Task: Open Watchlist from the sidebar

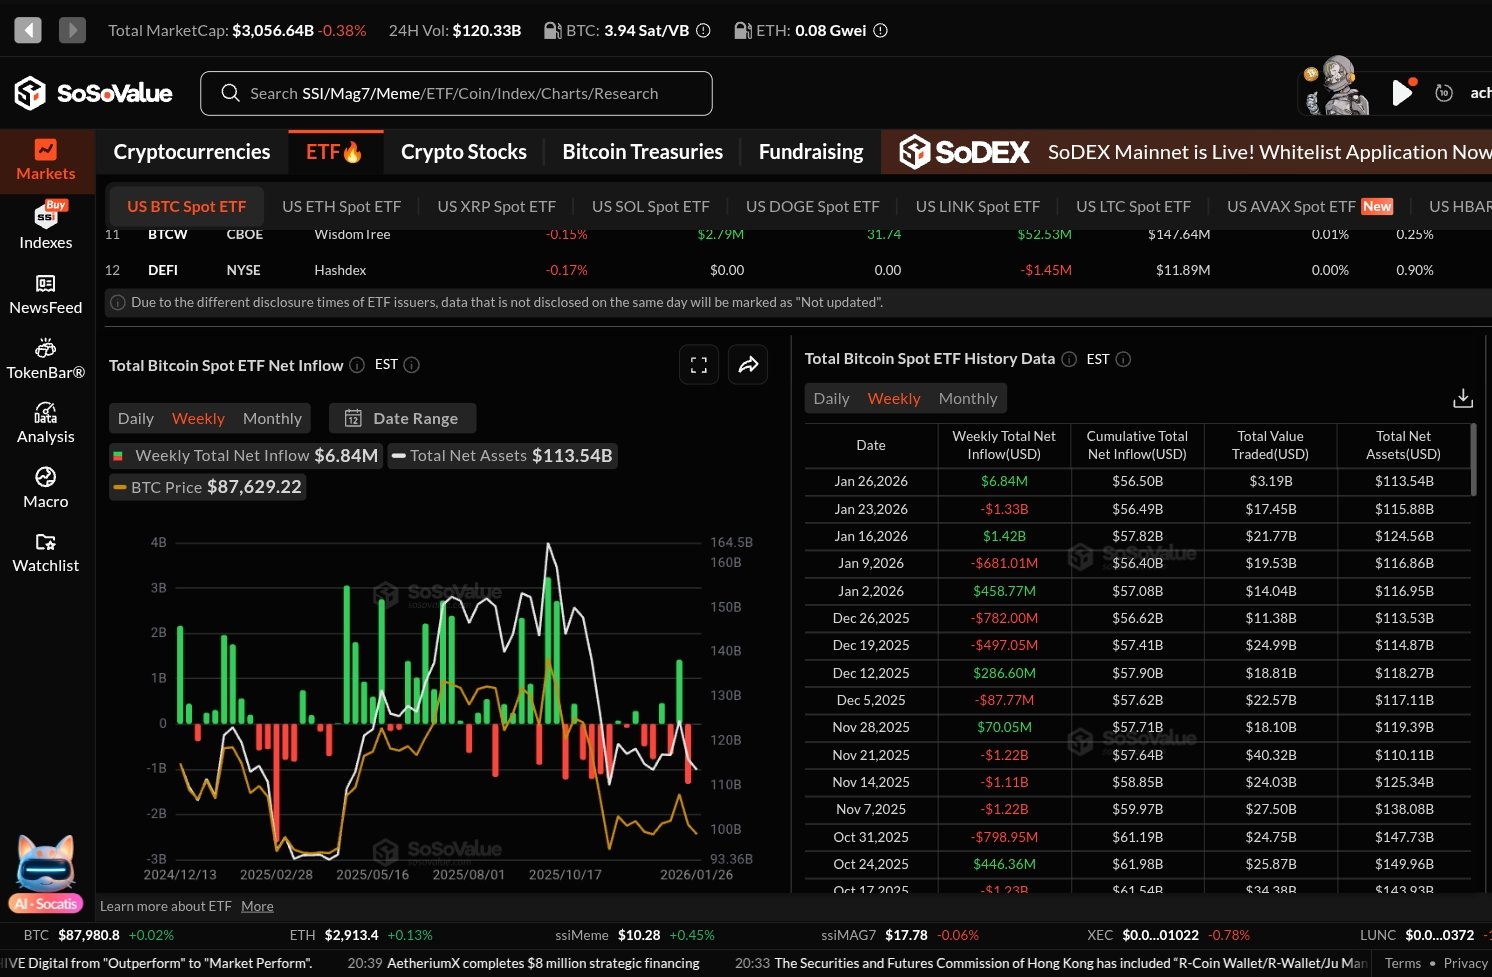Action: click(x=46, y=552)
